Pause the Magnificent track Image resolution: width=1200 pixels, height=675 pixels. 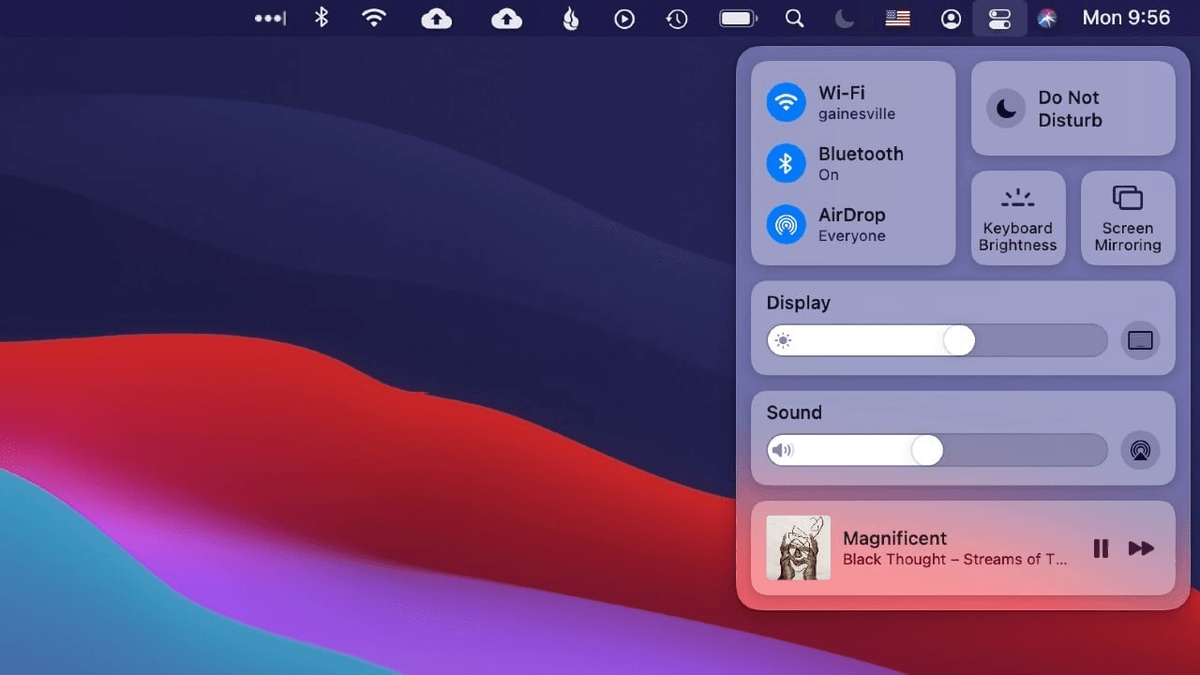[x=1100, y=548]
